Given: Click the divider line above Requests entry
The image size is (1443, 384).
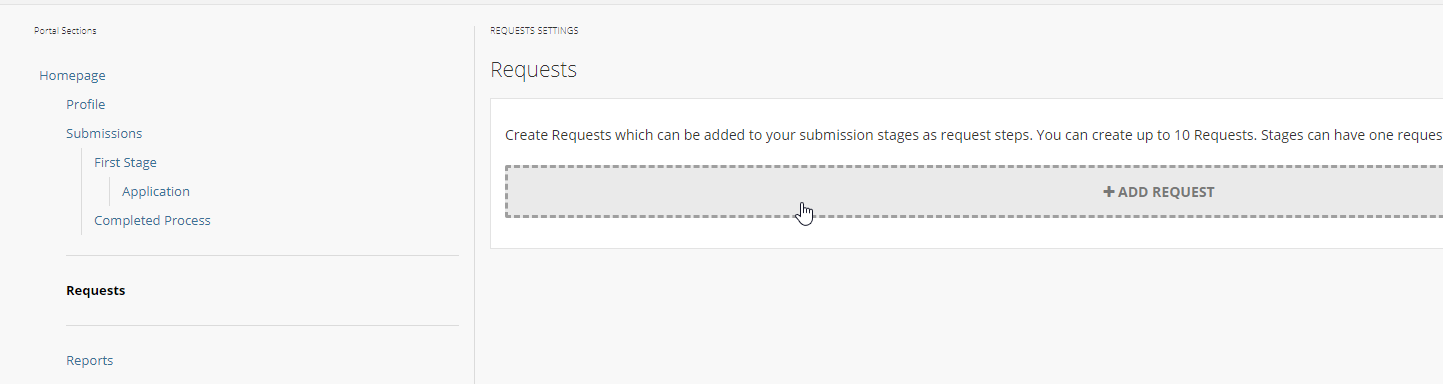Looking at the screenshot, I should [x=262, y=256].
